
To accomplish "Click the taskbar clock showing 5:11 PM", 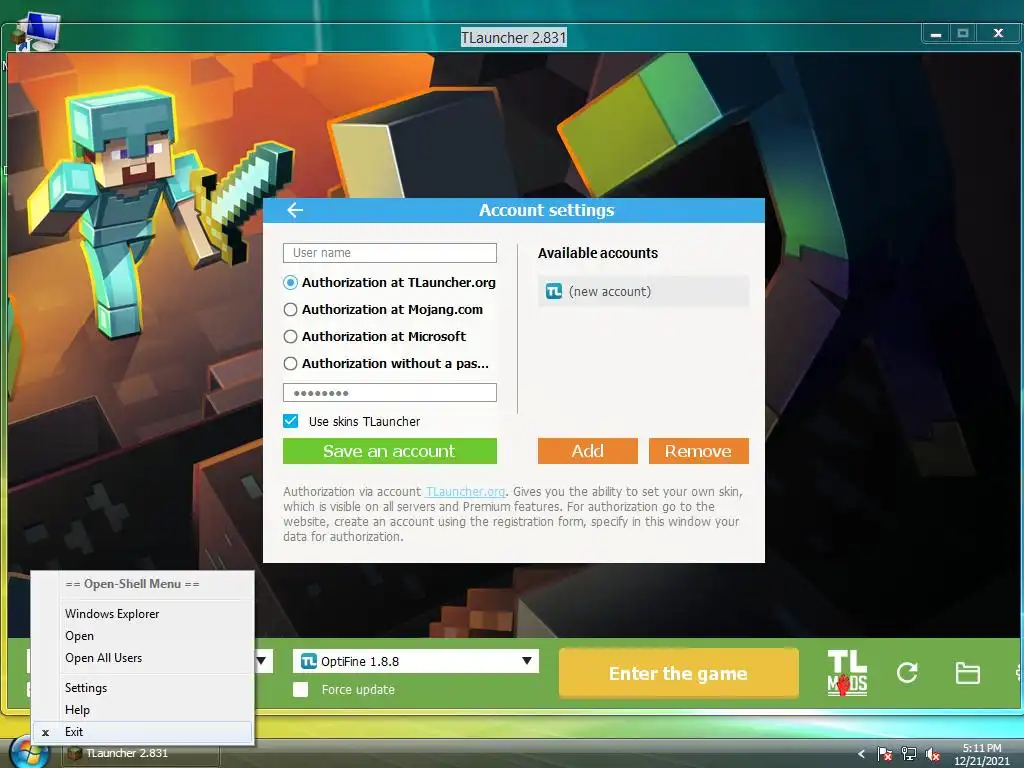I will 982,754.
